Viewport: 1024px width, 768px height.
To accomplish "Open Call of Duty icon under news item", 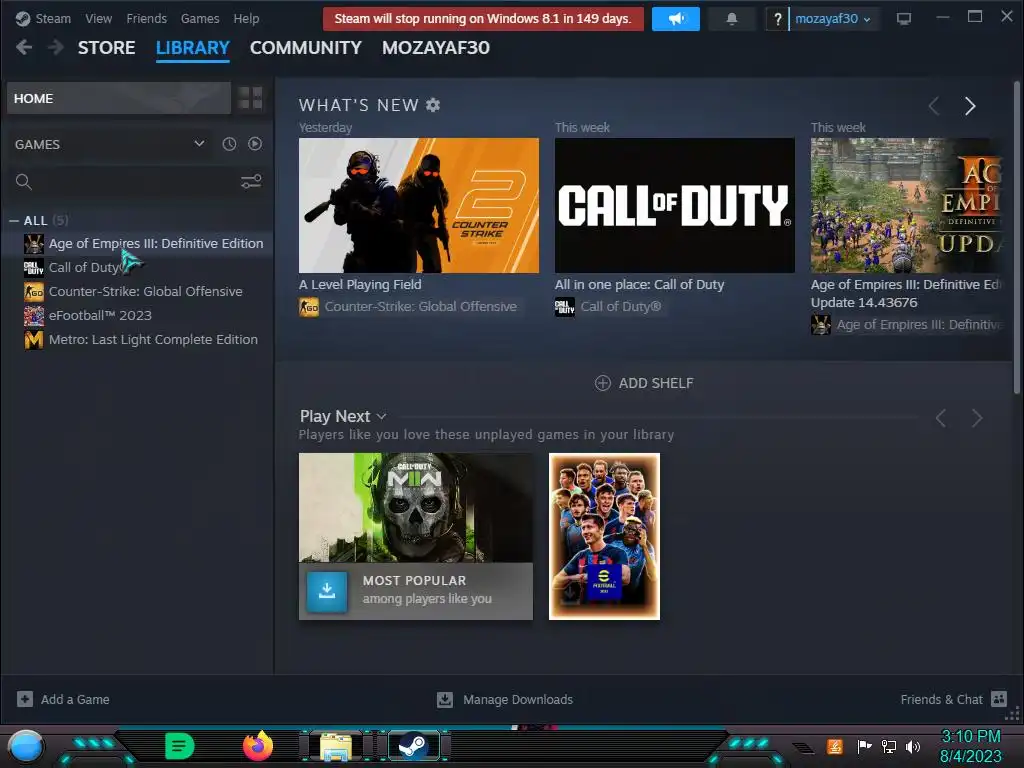I will (x=565, y=306).
